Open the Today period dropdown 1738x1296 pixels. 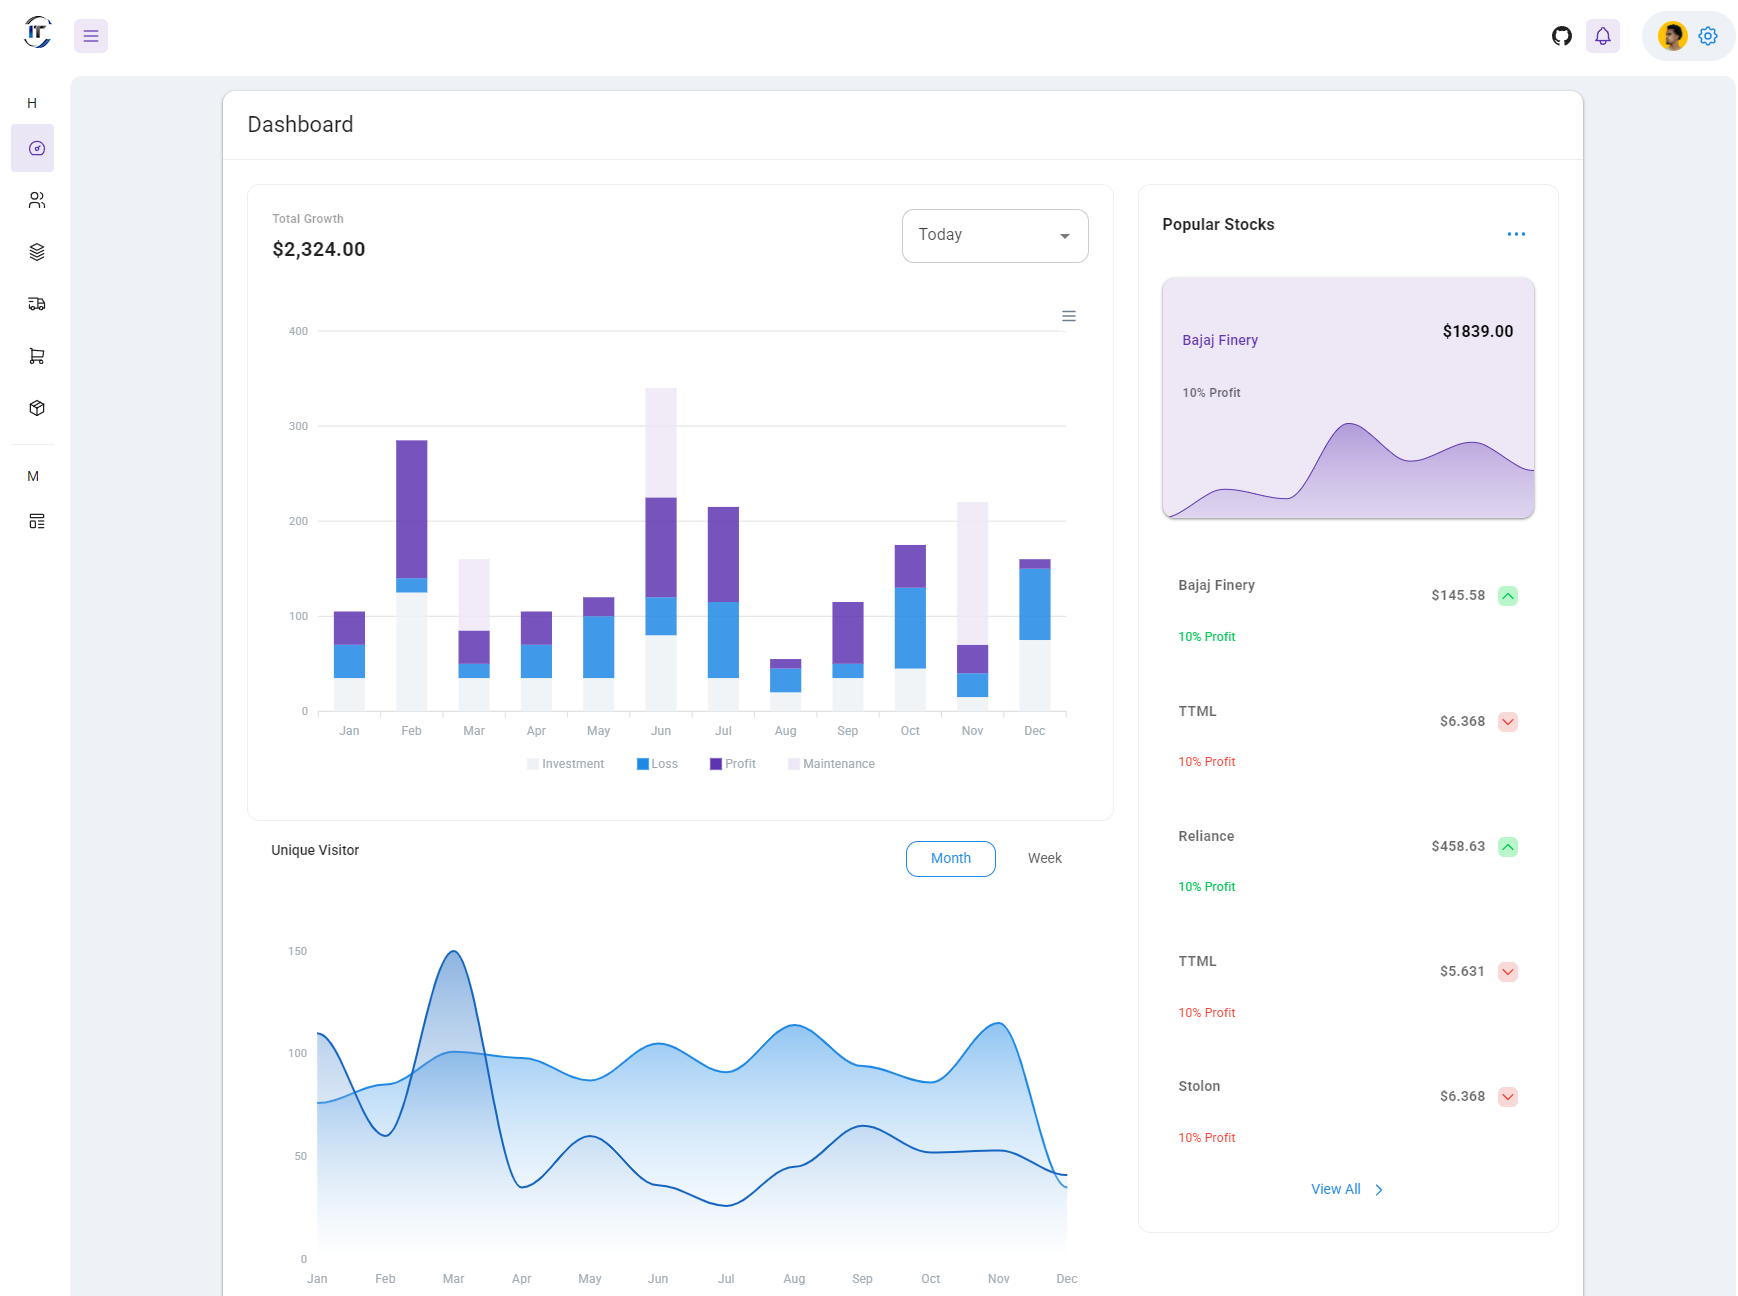[995, 236]
